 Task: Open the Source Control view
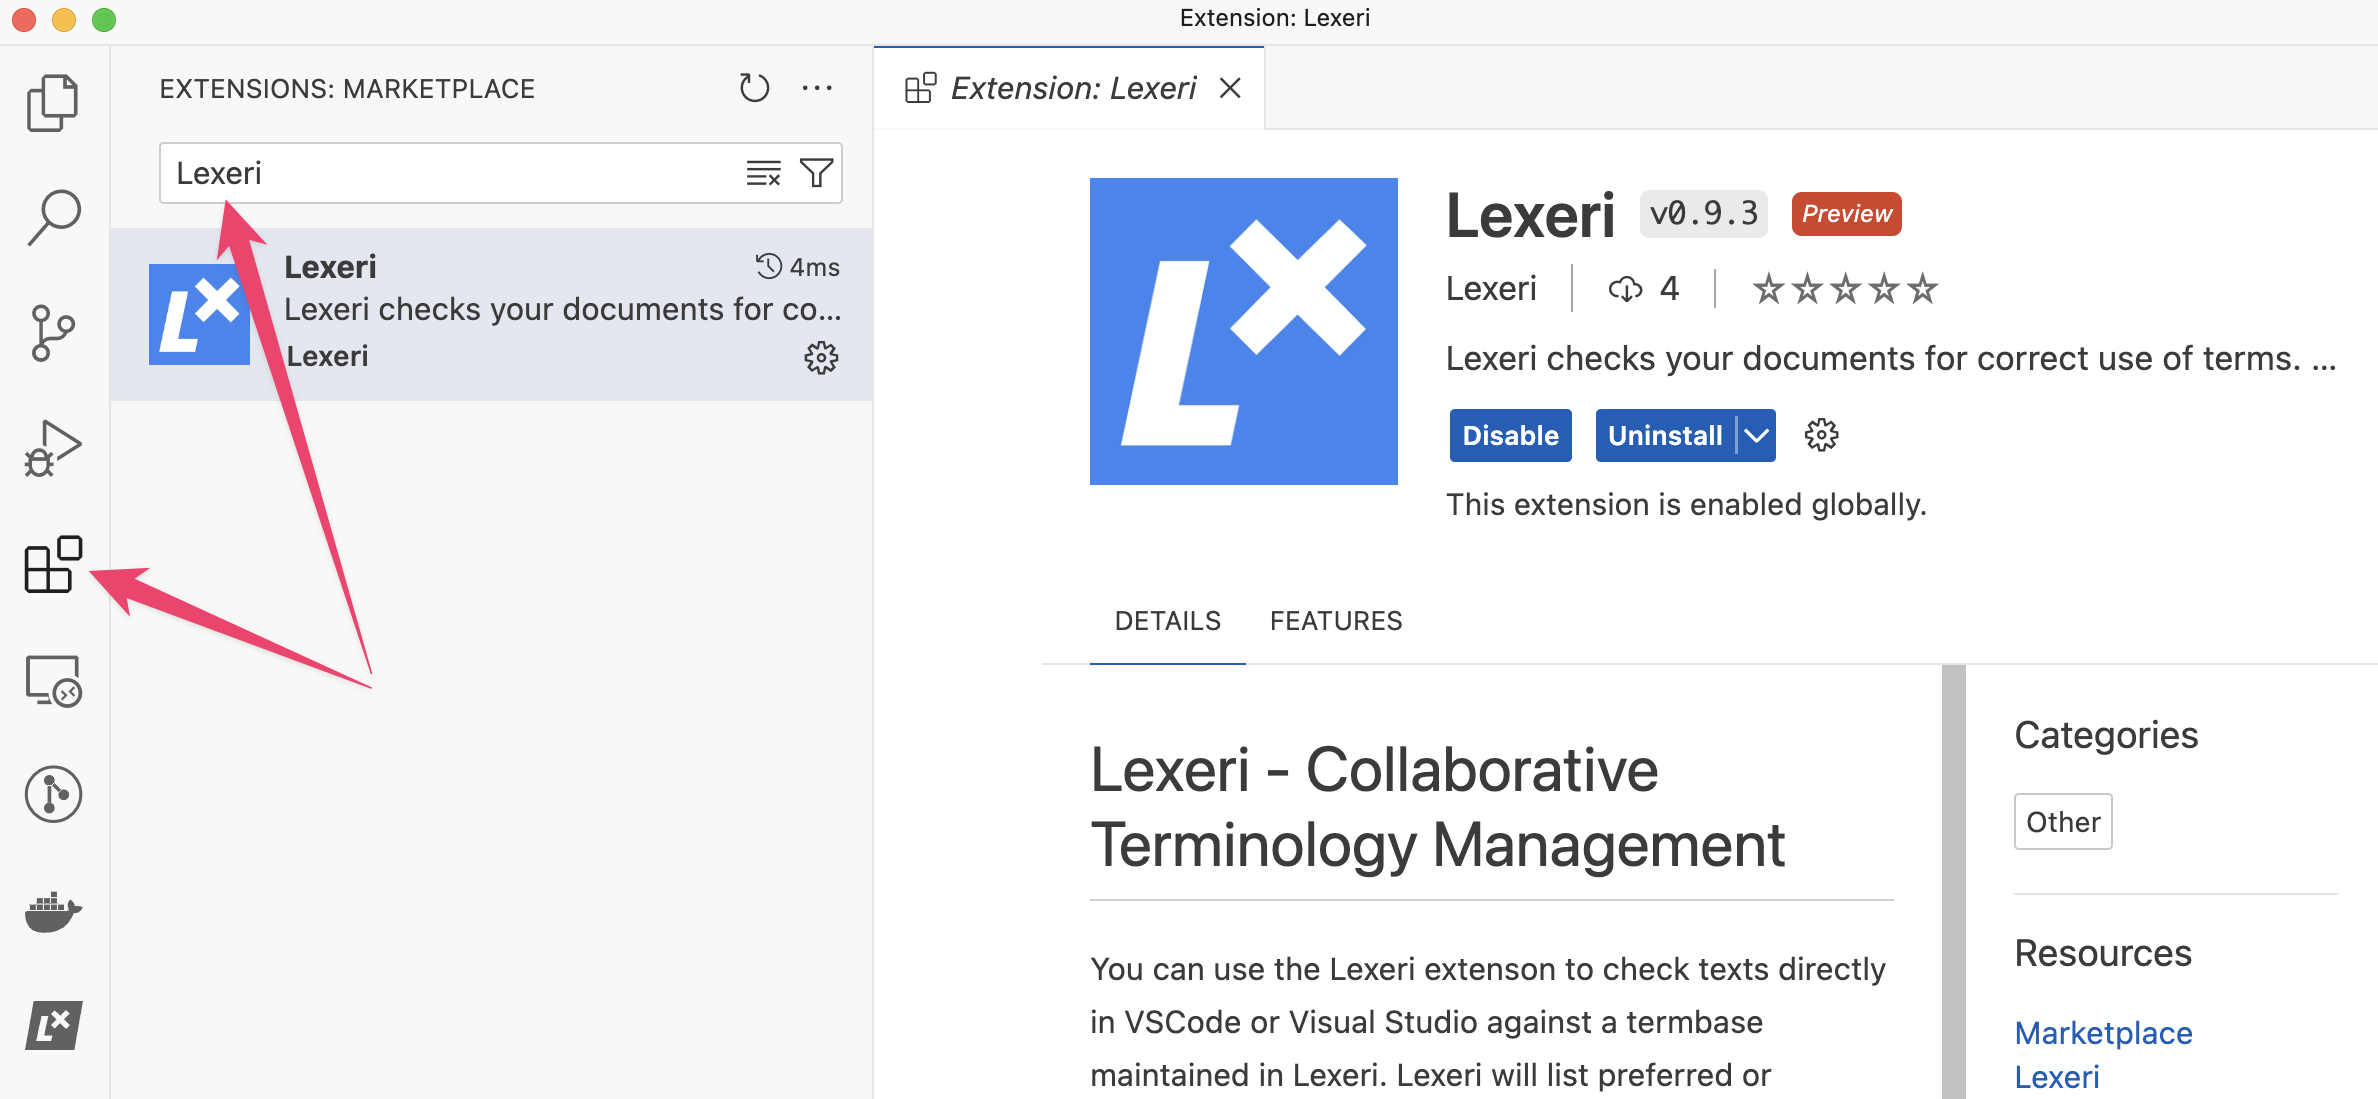tap(52, 330)
